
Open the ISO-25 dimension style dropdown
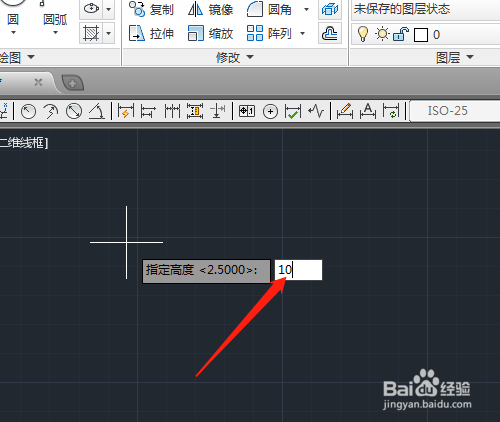click(x=455, y=111)
